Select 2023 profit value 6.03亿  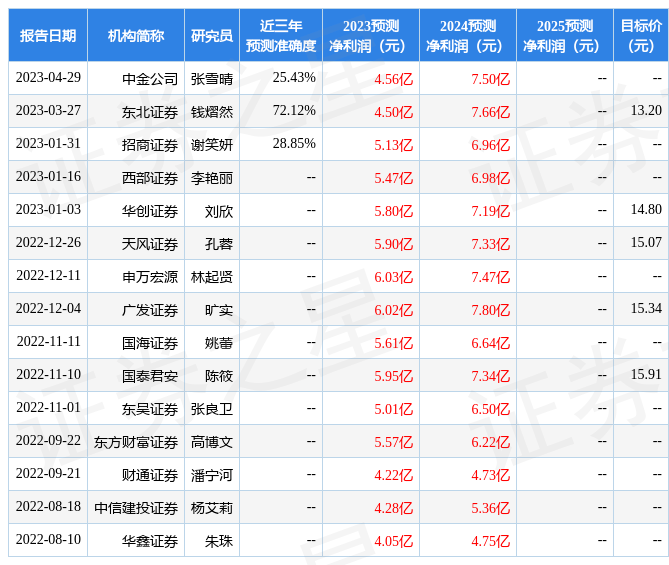[x=393, y=277]
